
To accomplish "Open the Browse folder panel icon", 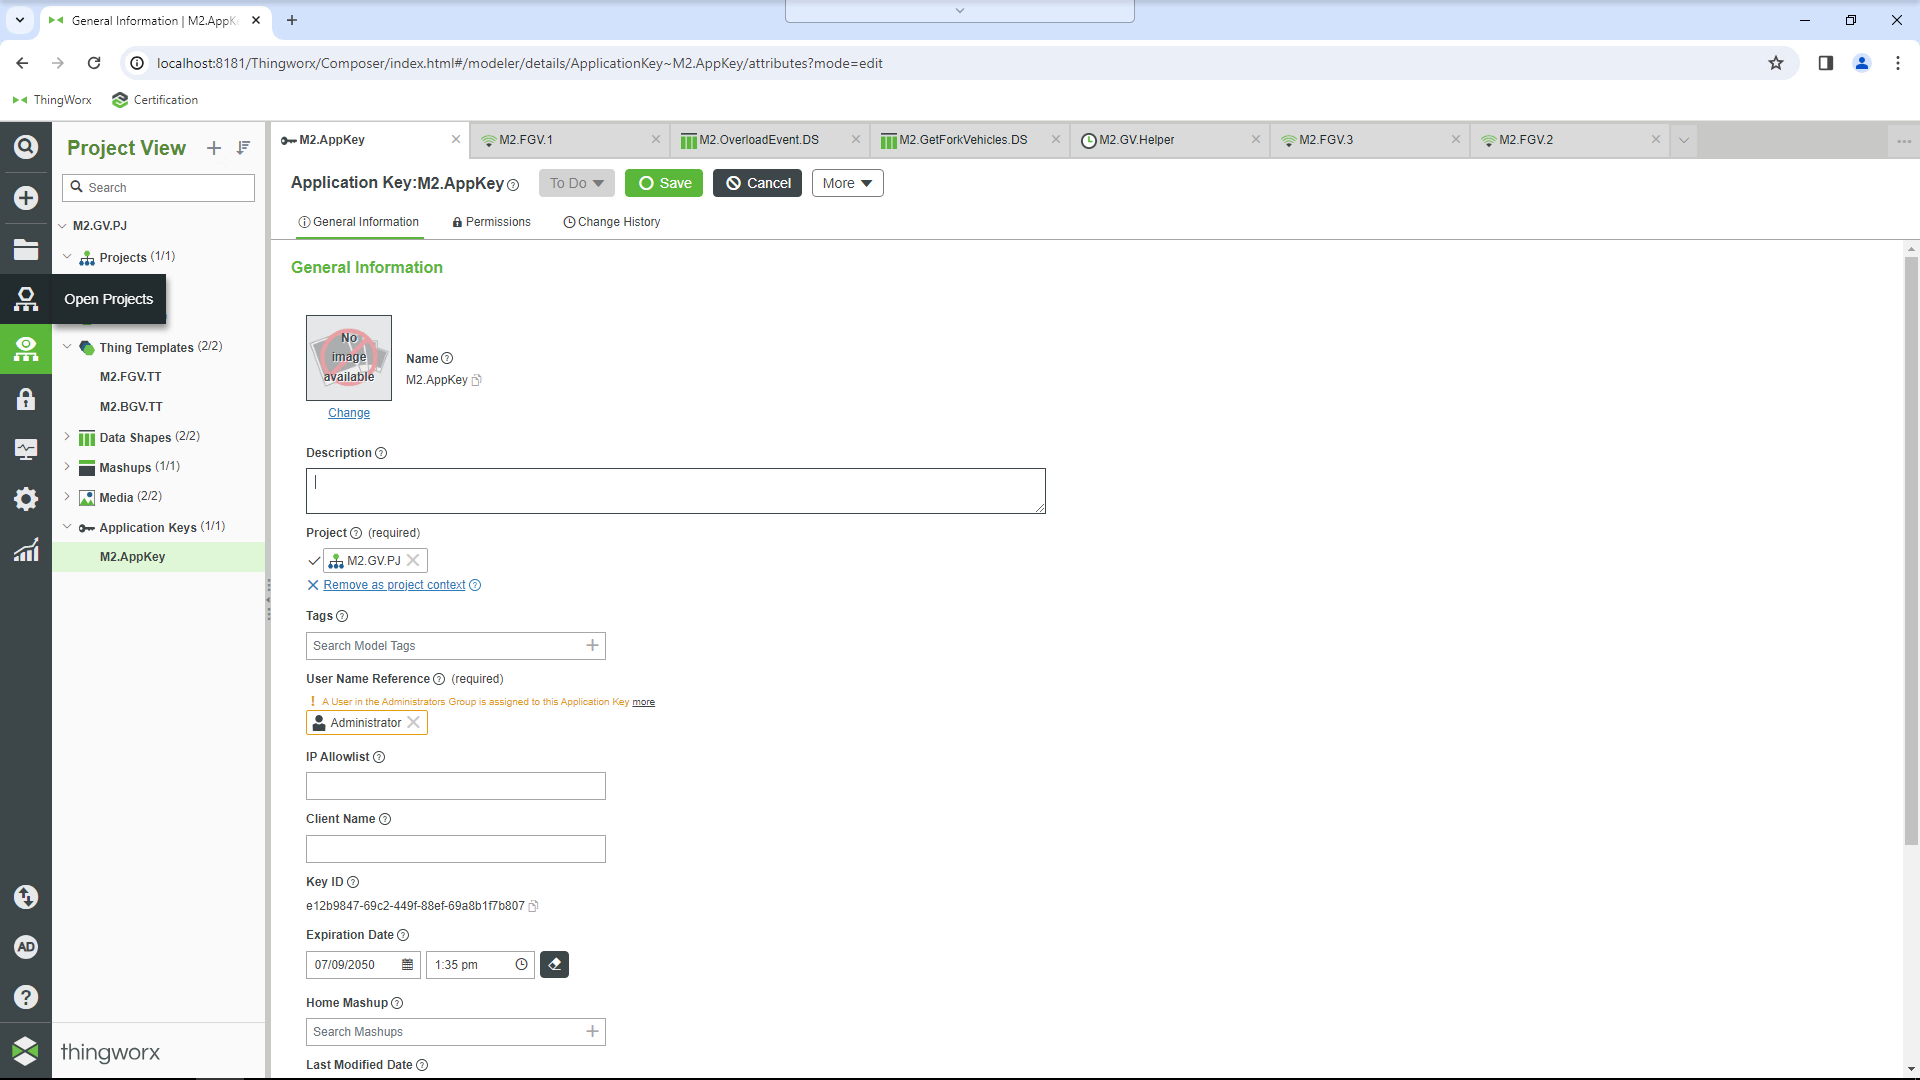I will point(25,249).
